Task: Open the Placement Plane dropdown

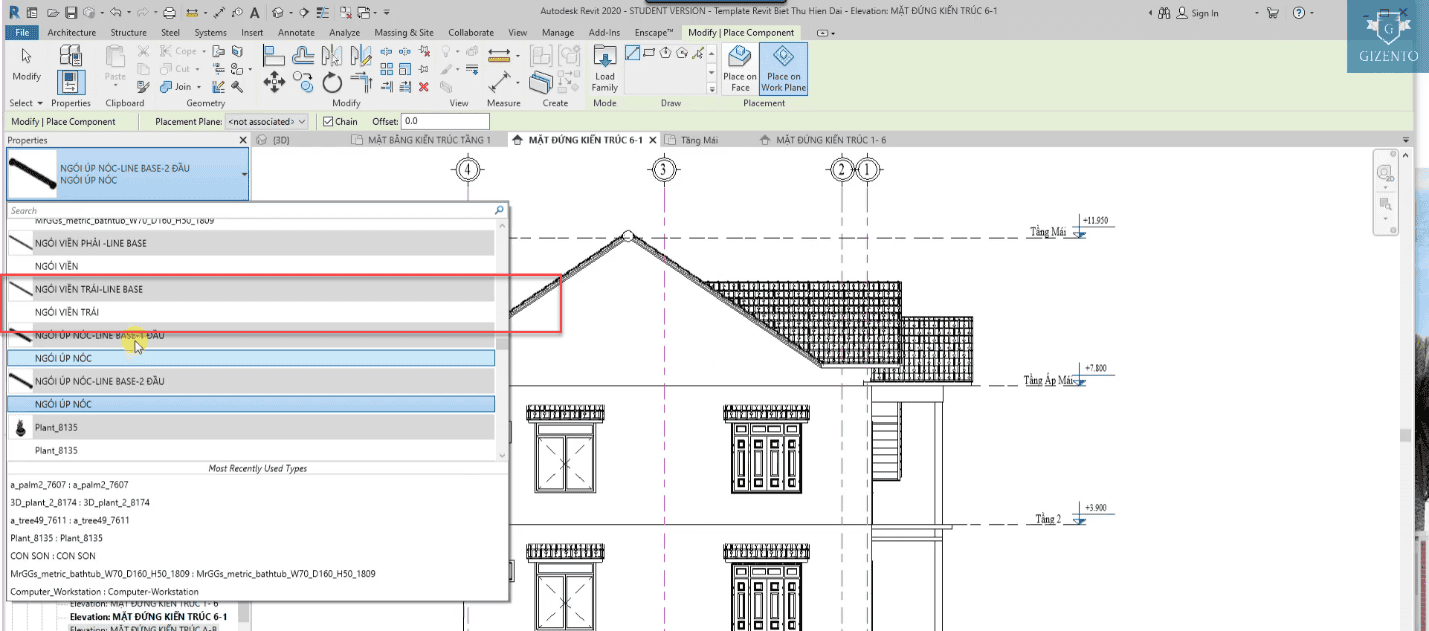Action: pyautogui.click(x=266, y=122)
